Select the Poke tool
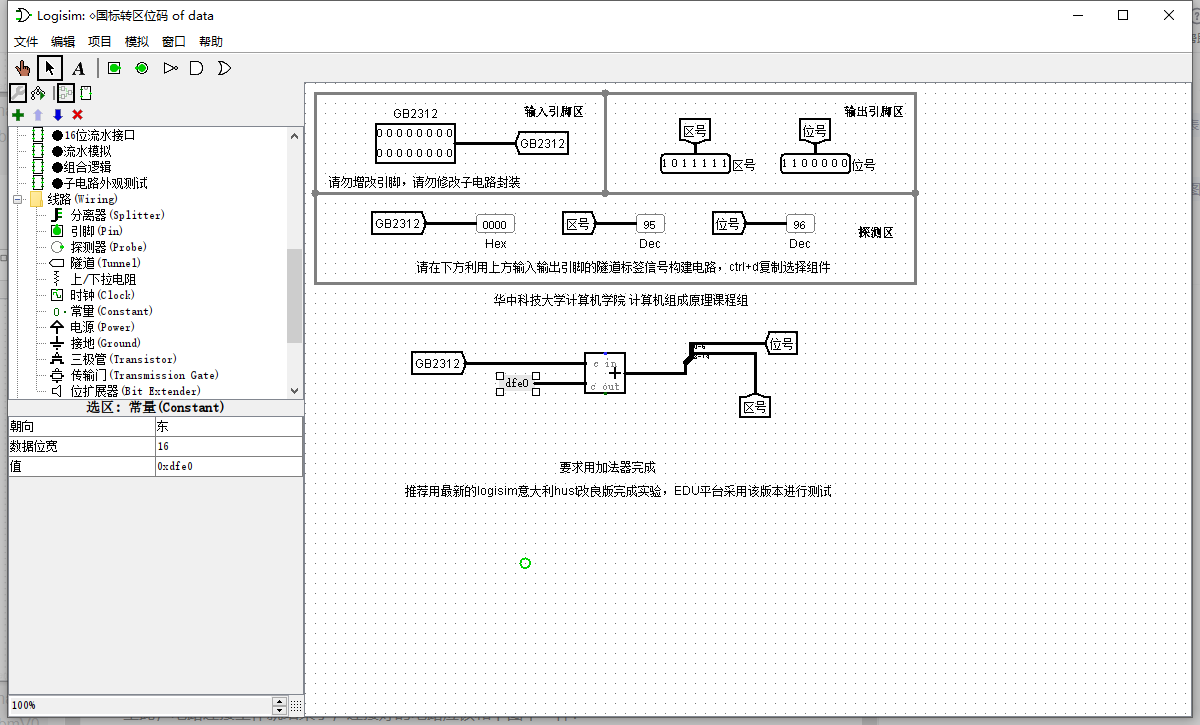Image resolution: width=1200 pixels, height=725 pixels. [22, 67]
